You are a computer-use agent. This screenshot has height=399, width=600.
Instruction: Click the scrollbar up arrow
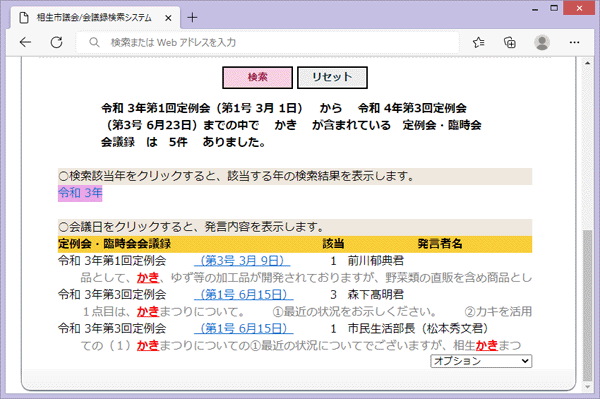click(x=587, y=63)
